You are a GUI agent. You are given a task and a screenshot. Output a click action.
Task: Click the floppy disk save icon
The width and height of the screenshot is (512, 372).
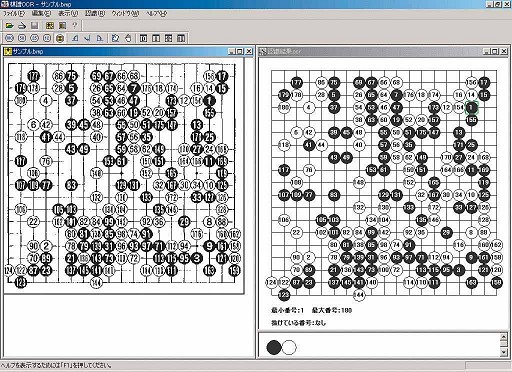[x=34, y=26]
